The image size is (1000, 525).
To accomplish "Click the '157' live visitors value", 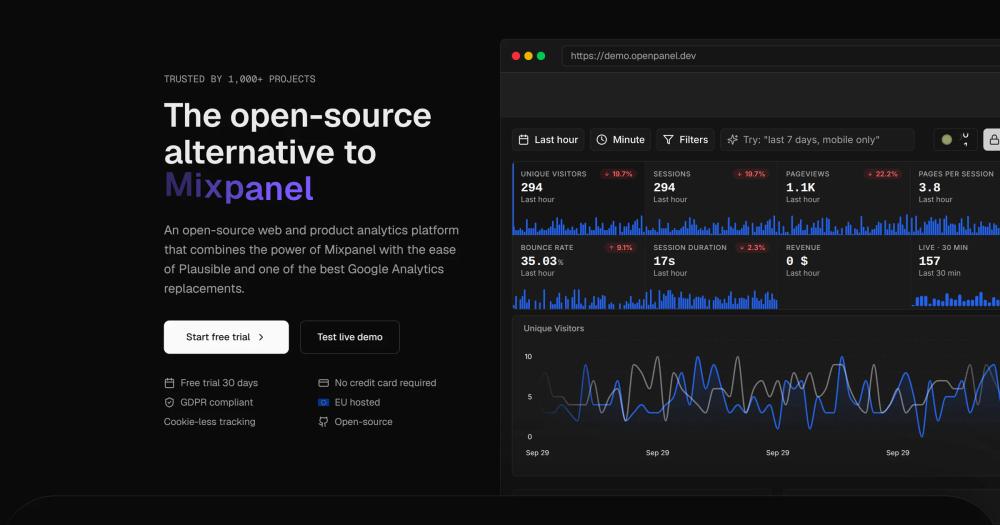I will 929,261.
